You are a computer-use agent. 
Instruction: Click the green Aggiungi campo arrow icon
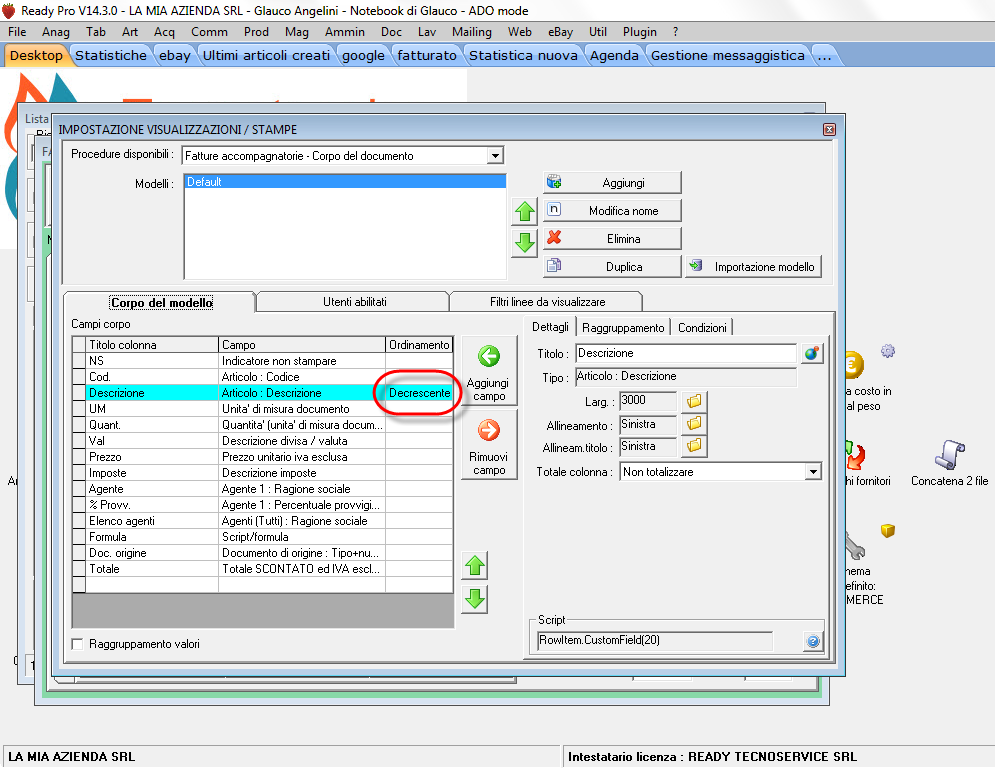coord(489,357)
